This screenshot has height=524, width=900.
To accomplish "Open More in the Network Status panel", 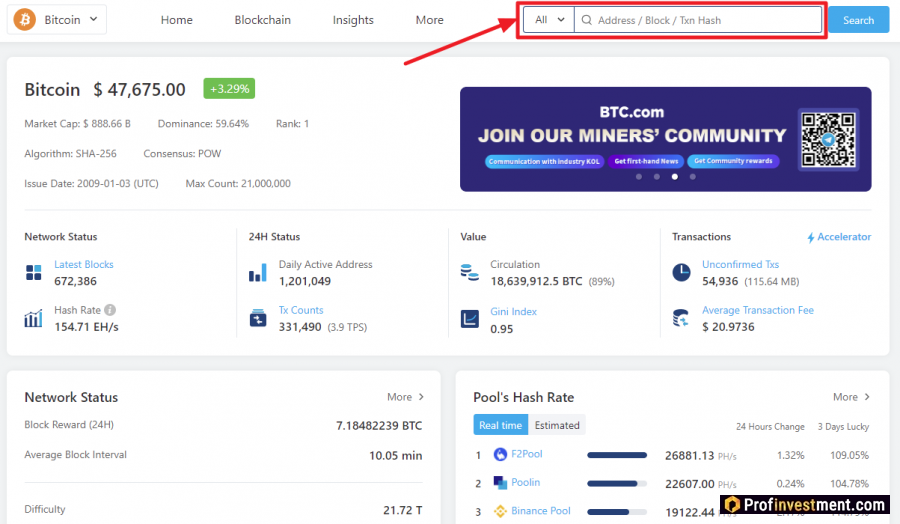I will [x=405, y=397].
